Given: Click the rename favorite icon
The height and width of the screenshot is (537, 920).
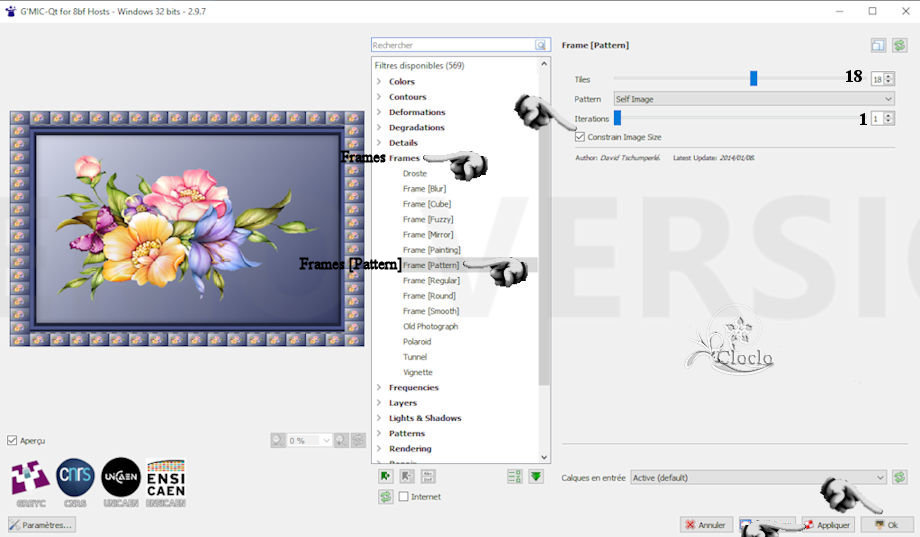Looking at the screenshot, I should (428, 476).
